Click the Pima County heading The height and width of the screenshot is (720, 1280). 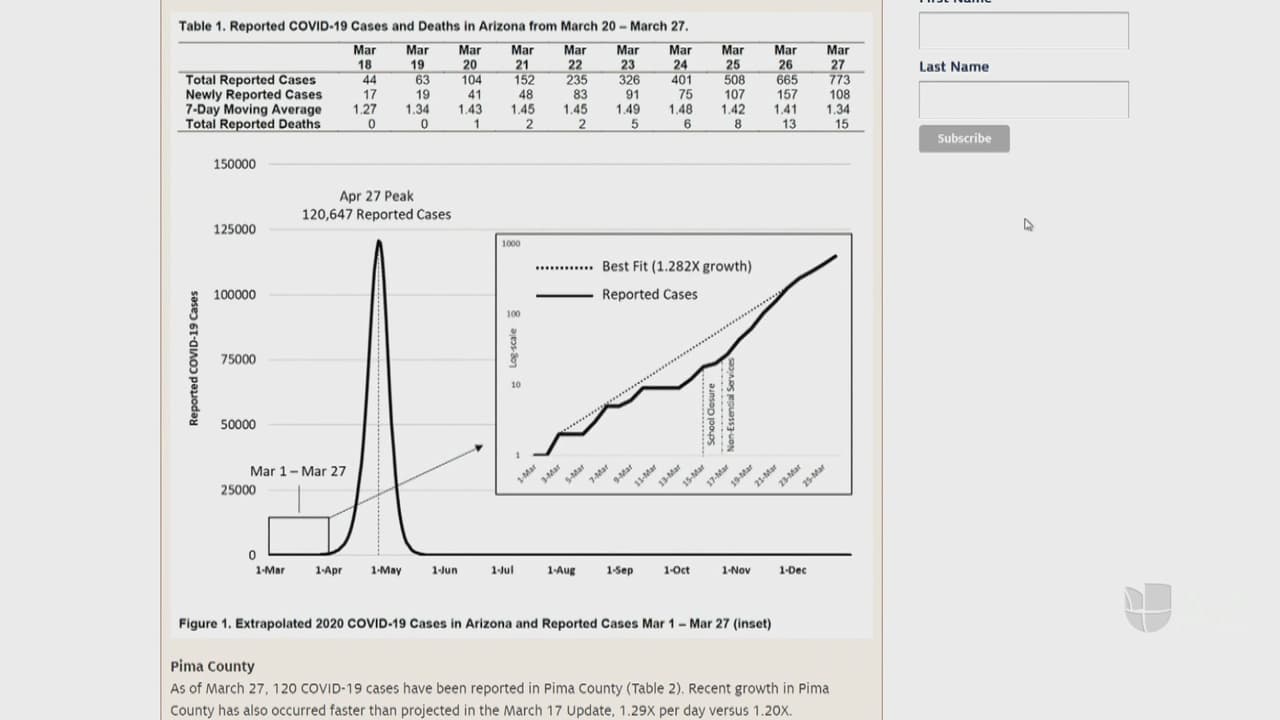pos(212,666)
